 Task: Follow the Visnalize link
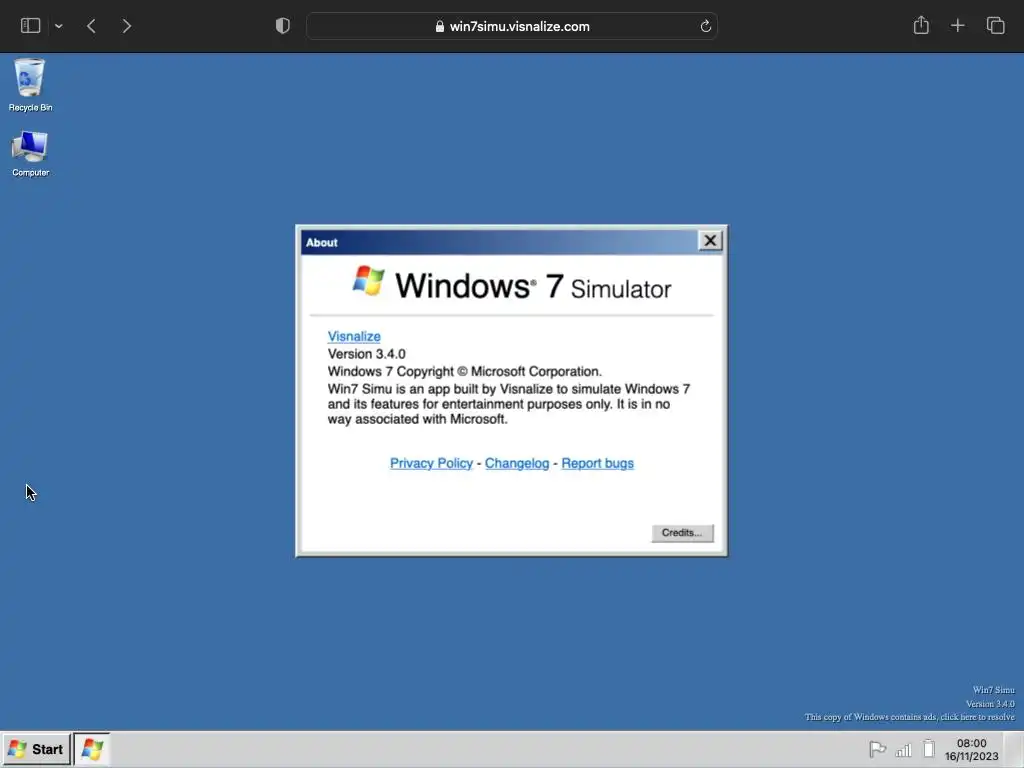pyautogui.click(x=354, y=336)
